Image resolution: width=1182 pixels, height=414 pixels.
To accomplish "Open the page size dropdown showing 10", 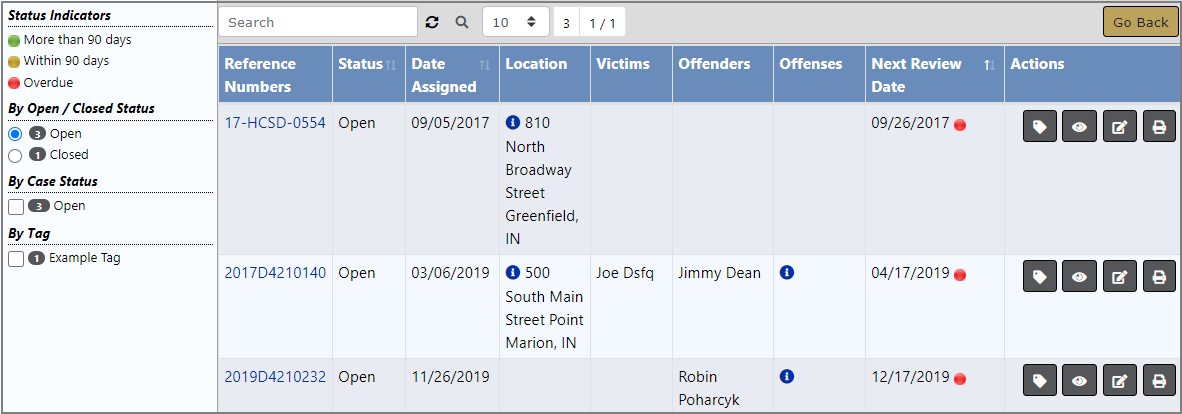I will pos(515,22).
